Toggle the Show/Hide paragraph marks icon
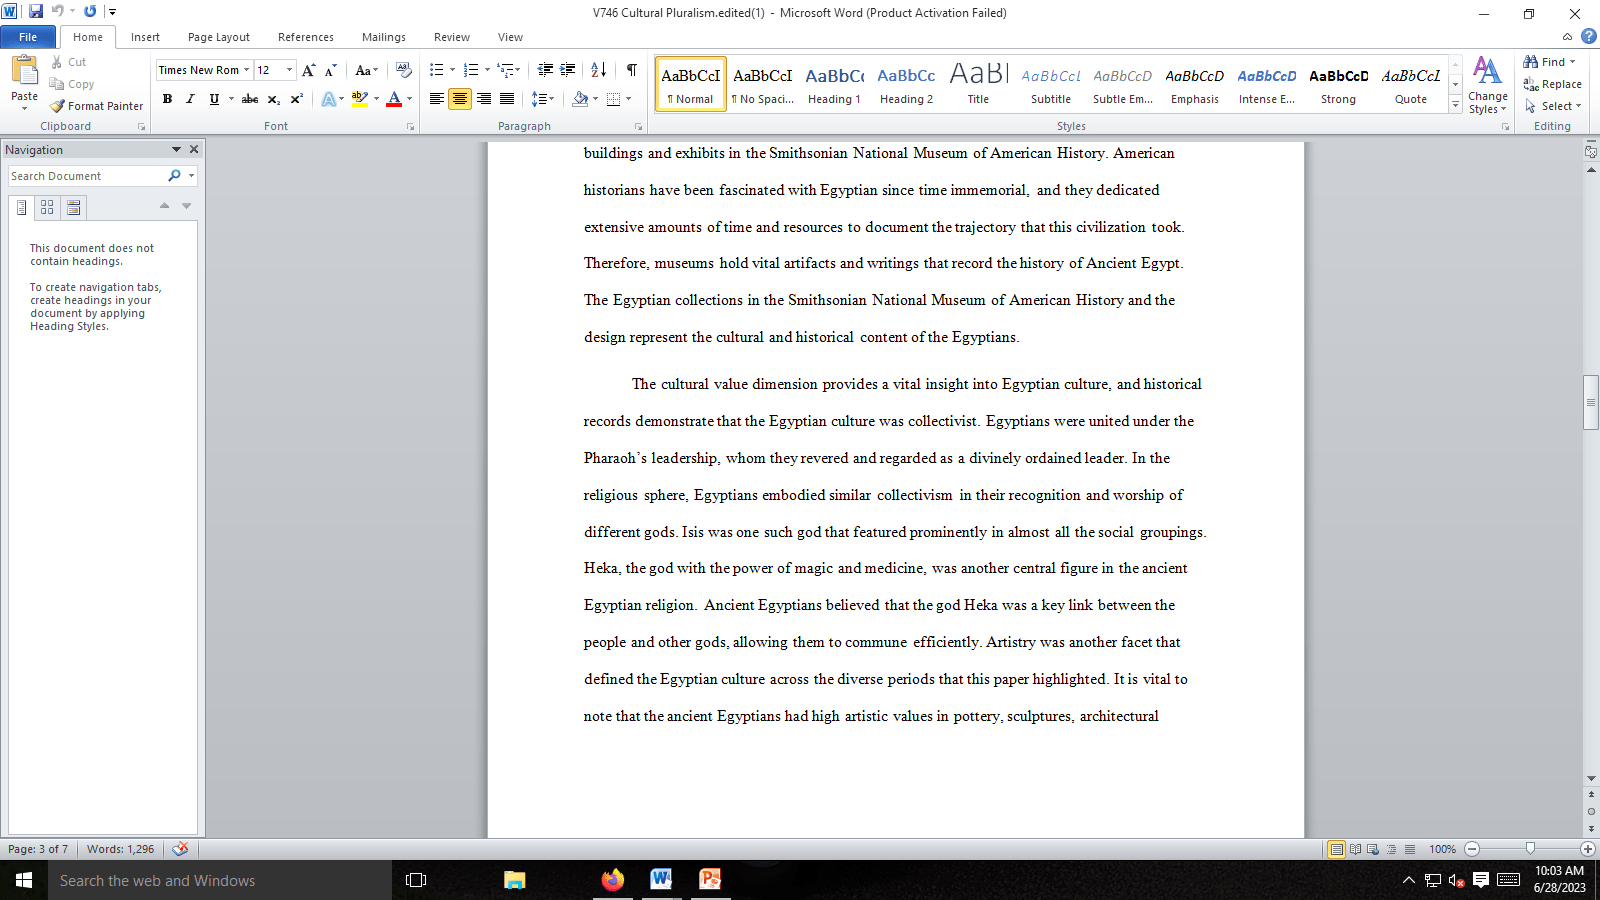 click(631, 70)
